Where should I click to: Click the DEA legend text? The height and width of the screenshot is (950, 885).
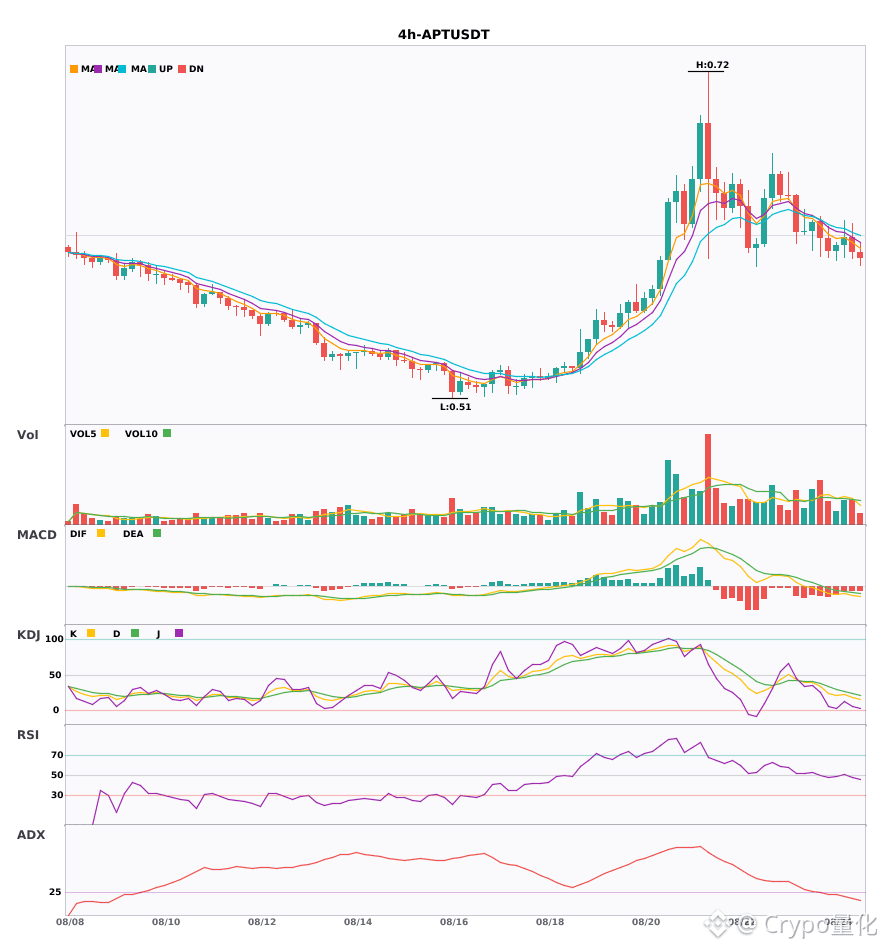pyautogui.click(x=133, y=534)
